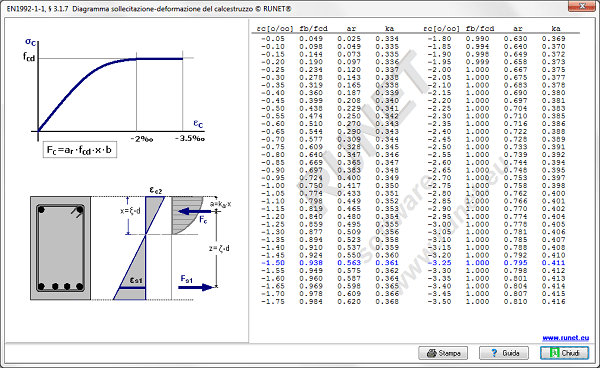This screenshot has width=600, height=368.
Task: Click the -3.5‰ axis label on the graph
Action: (x=190, y=138)
